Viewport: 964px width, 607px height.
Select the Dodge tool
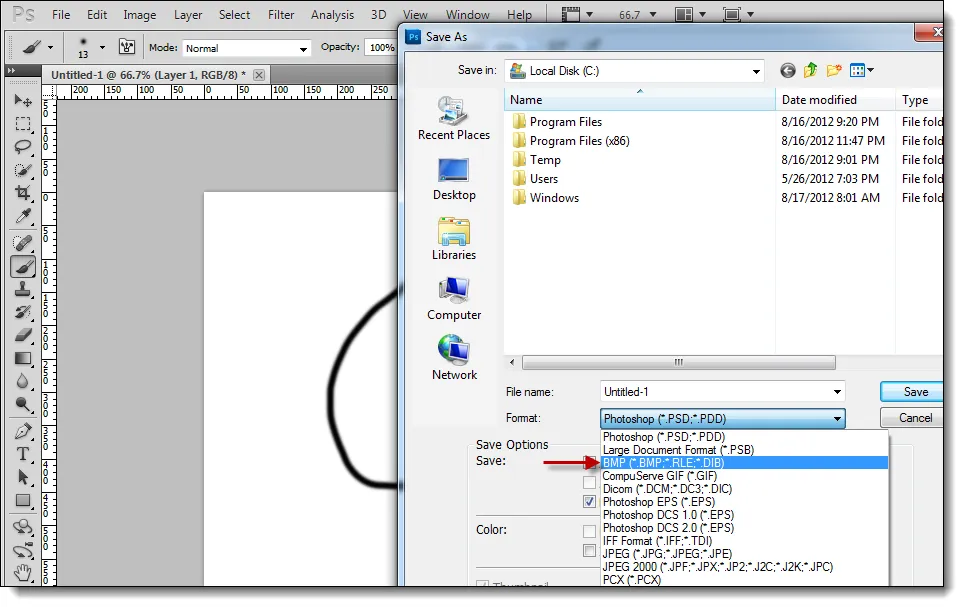point(23,404)
